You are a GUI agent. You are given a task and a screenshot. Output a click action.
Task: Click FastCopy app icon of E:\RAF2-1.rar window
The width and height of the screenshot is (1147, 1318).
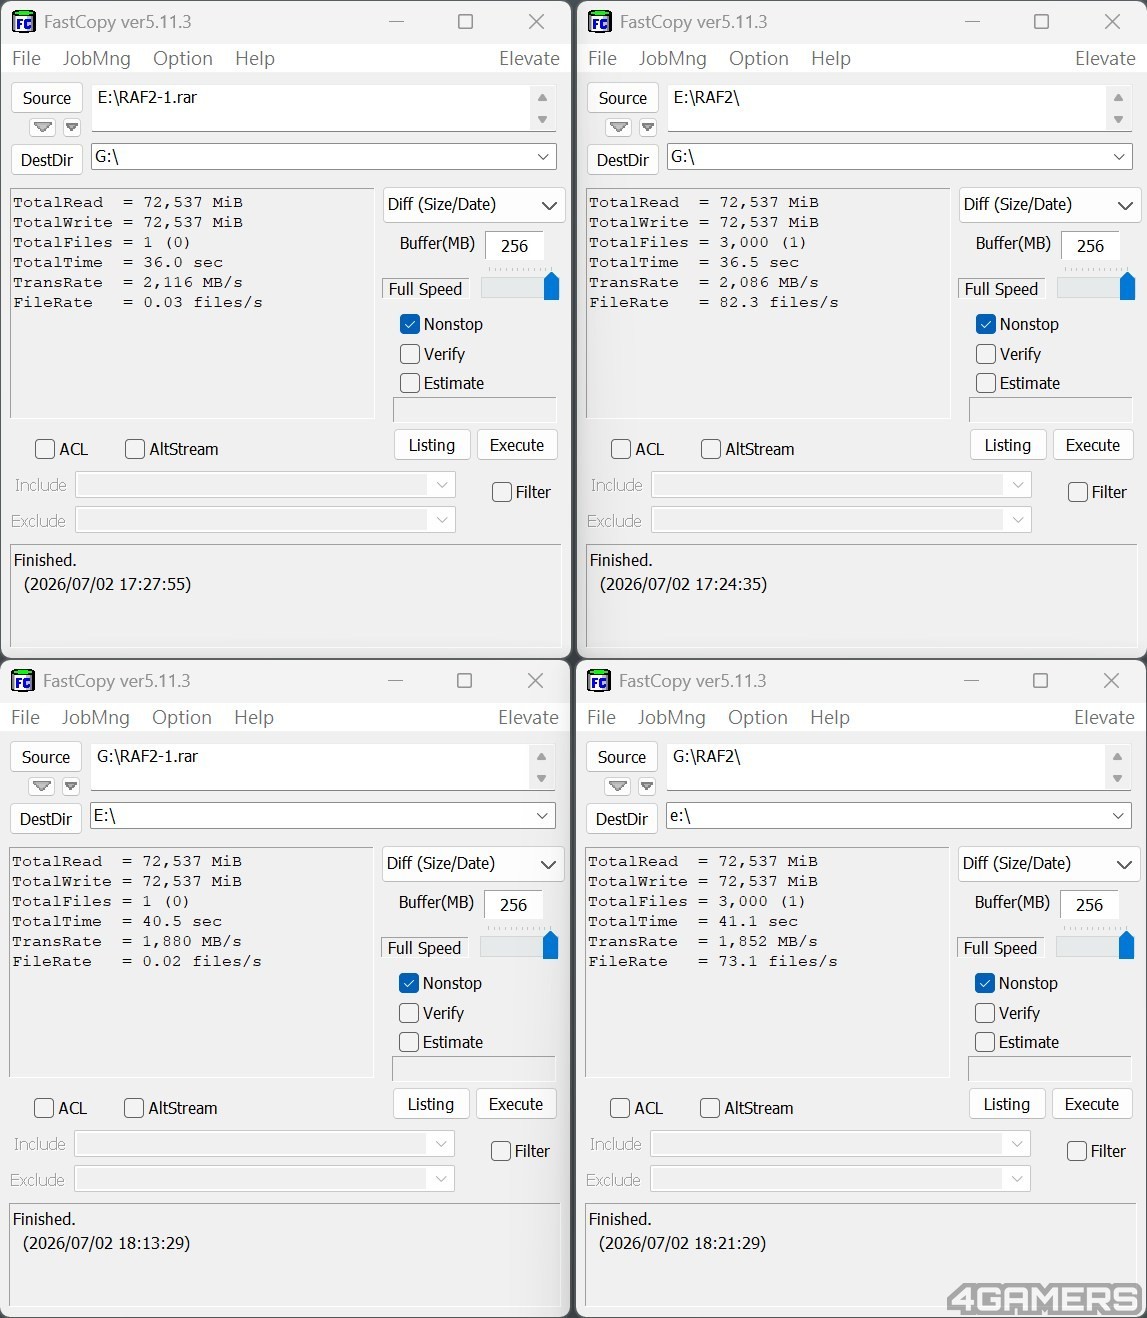click(x=23, y=22)
